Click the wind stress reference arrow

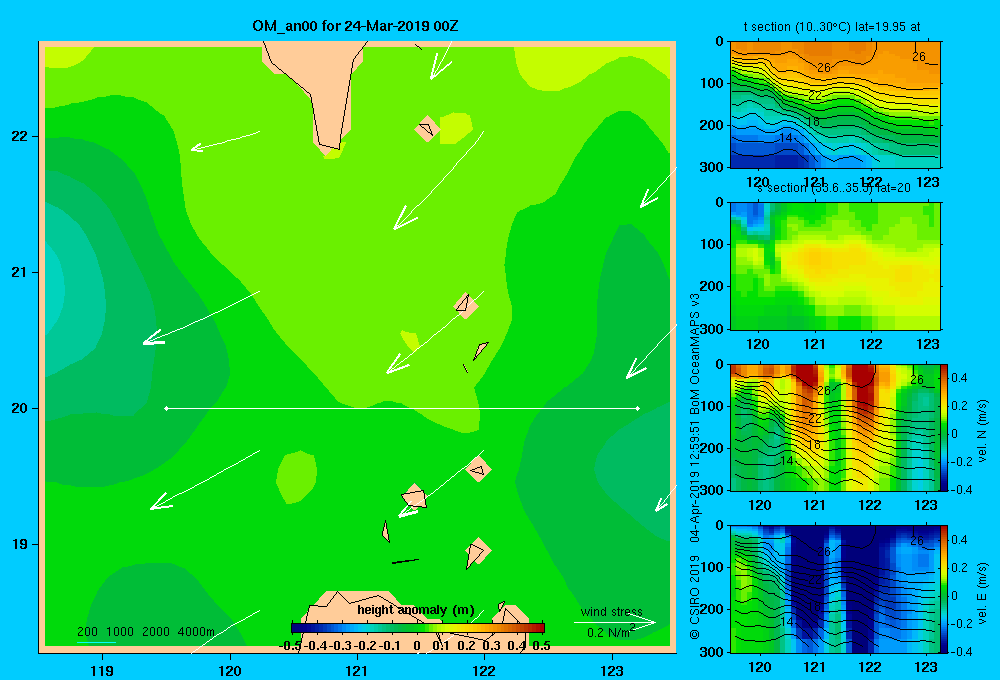click(x=614, y=623)
